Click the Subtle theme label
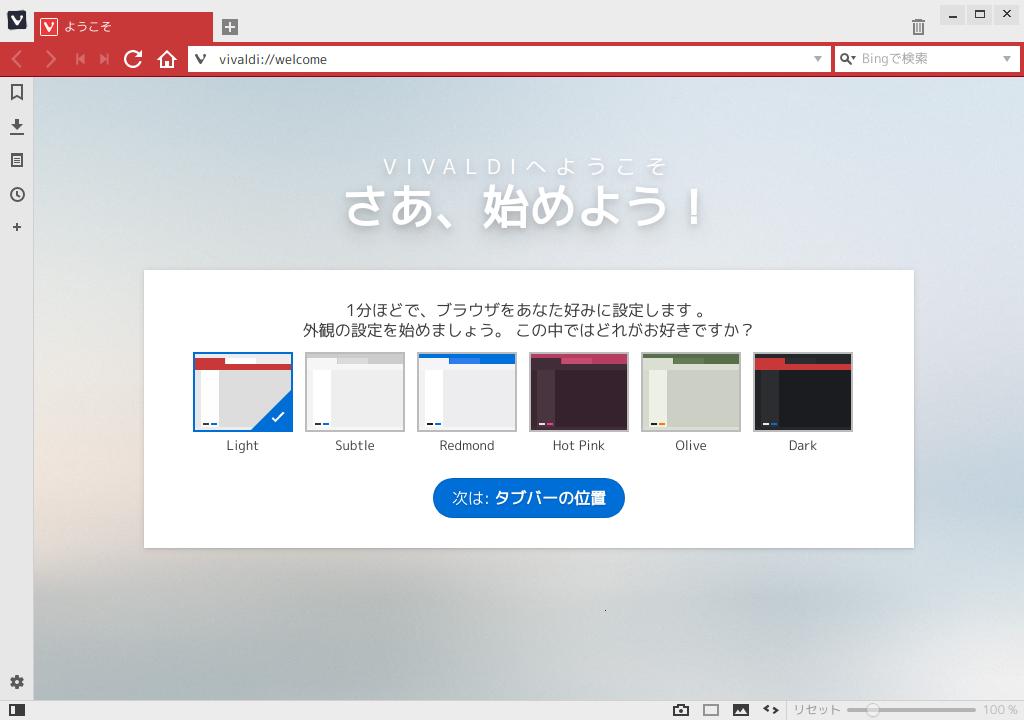The width and height of the screenshot is (1024, 720). (x=355, y=446)
